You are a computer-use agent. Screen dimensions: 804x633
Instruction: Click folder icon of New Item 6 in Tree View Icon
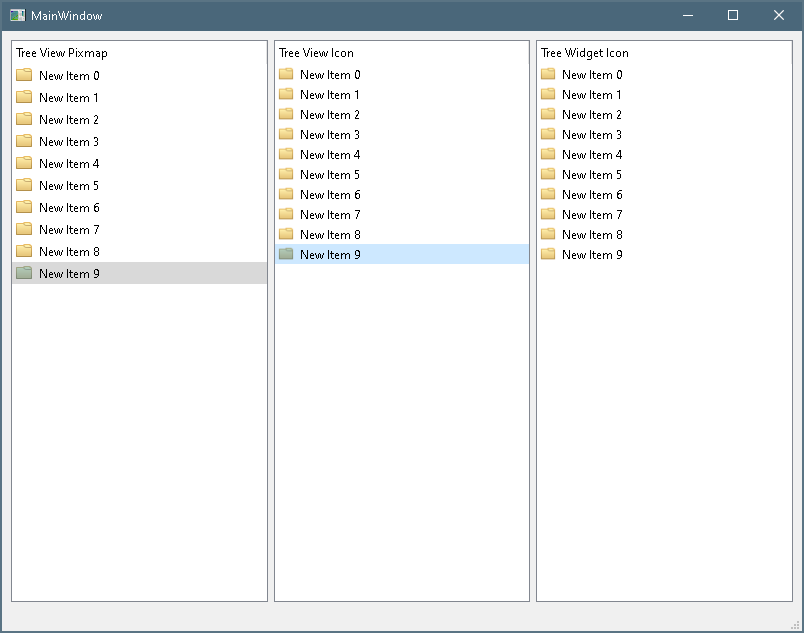(x=286, y=194)
